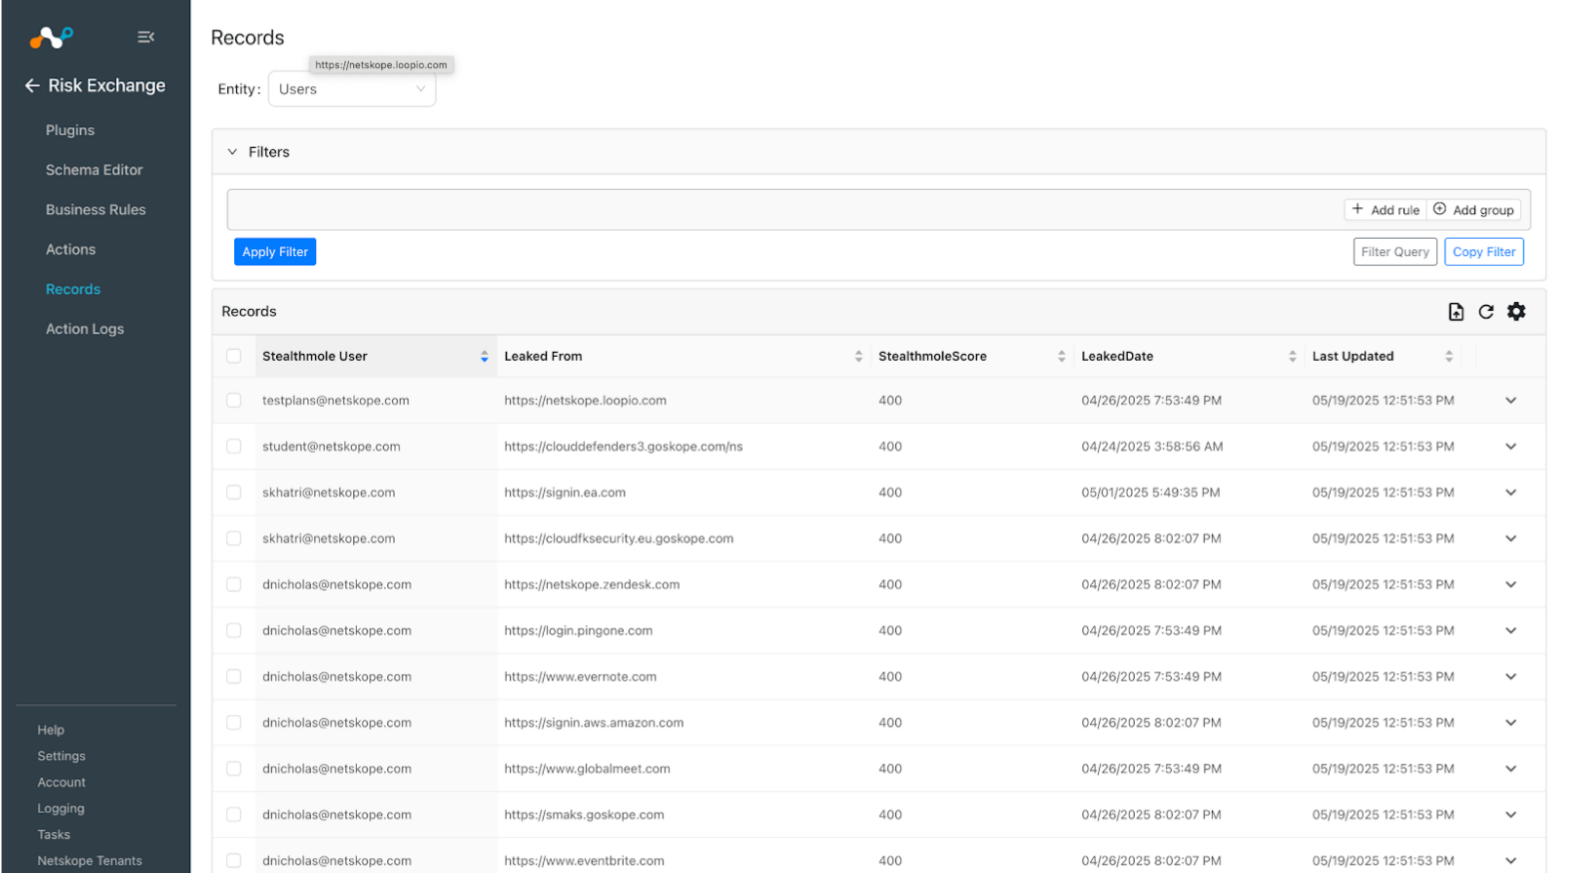Open Filter Query

pyautogui.click(x=1395, y=252)
